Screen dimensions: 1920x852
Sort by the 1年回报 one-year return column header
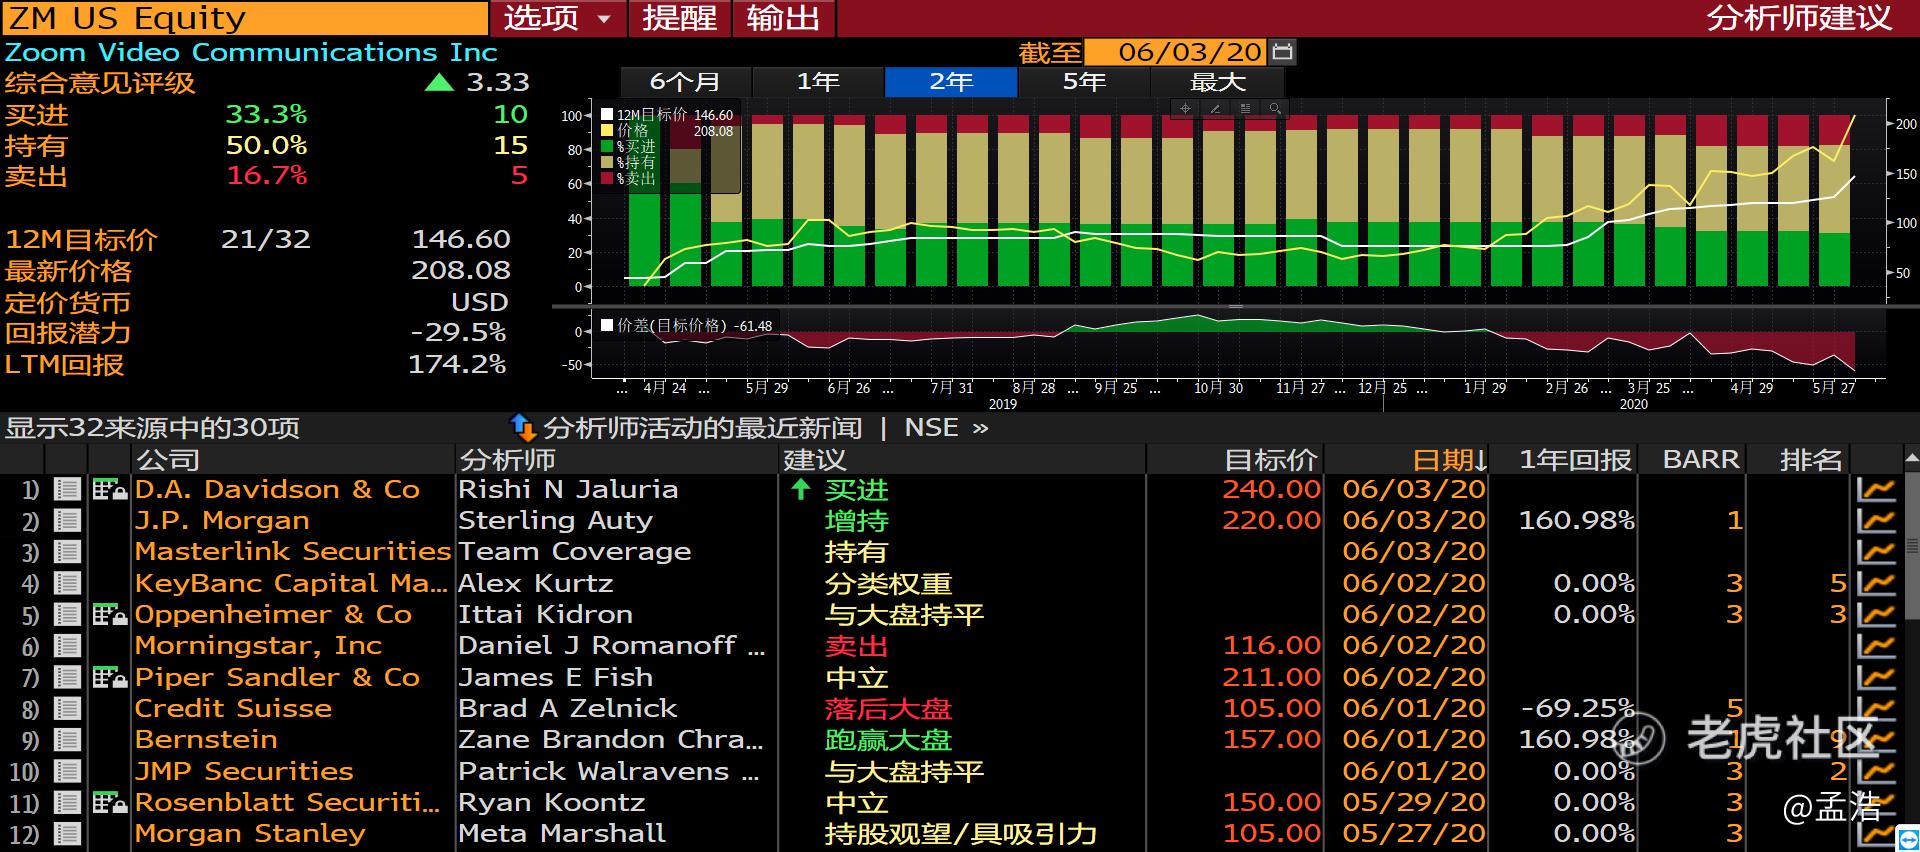pyautogui.click(x=1576, y=460)
